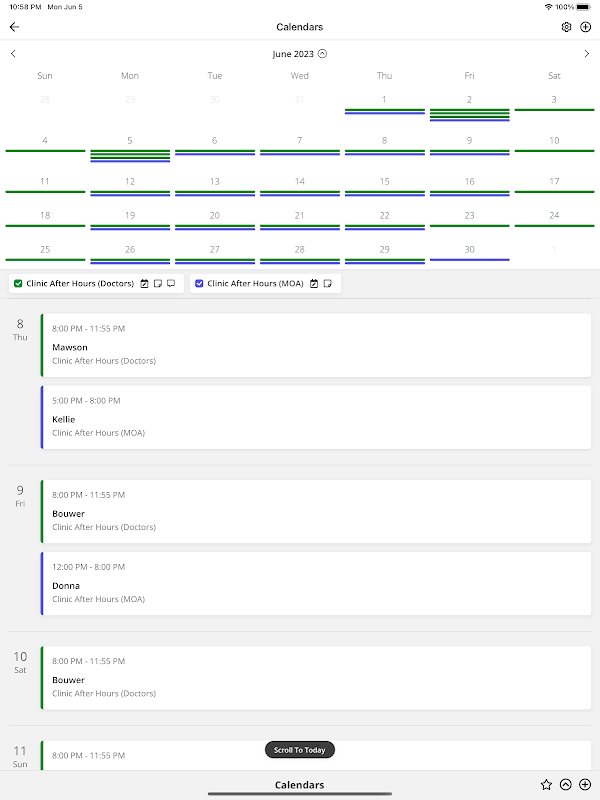Expand the bottom bar up-chevron icon
Viewport: 600px width, 800px height.
click(565, 785)
